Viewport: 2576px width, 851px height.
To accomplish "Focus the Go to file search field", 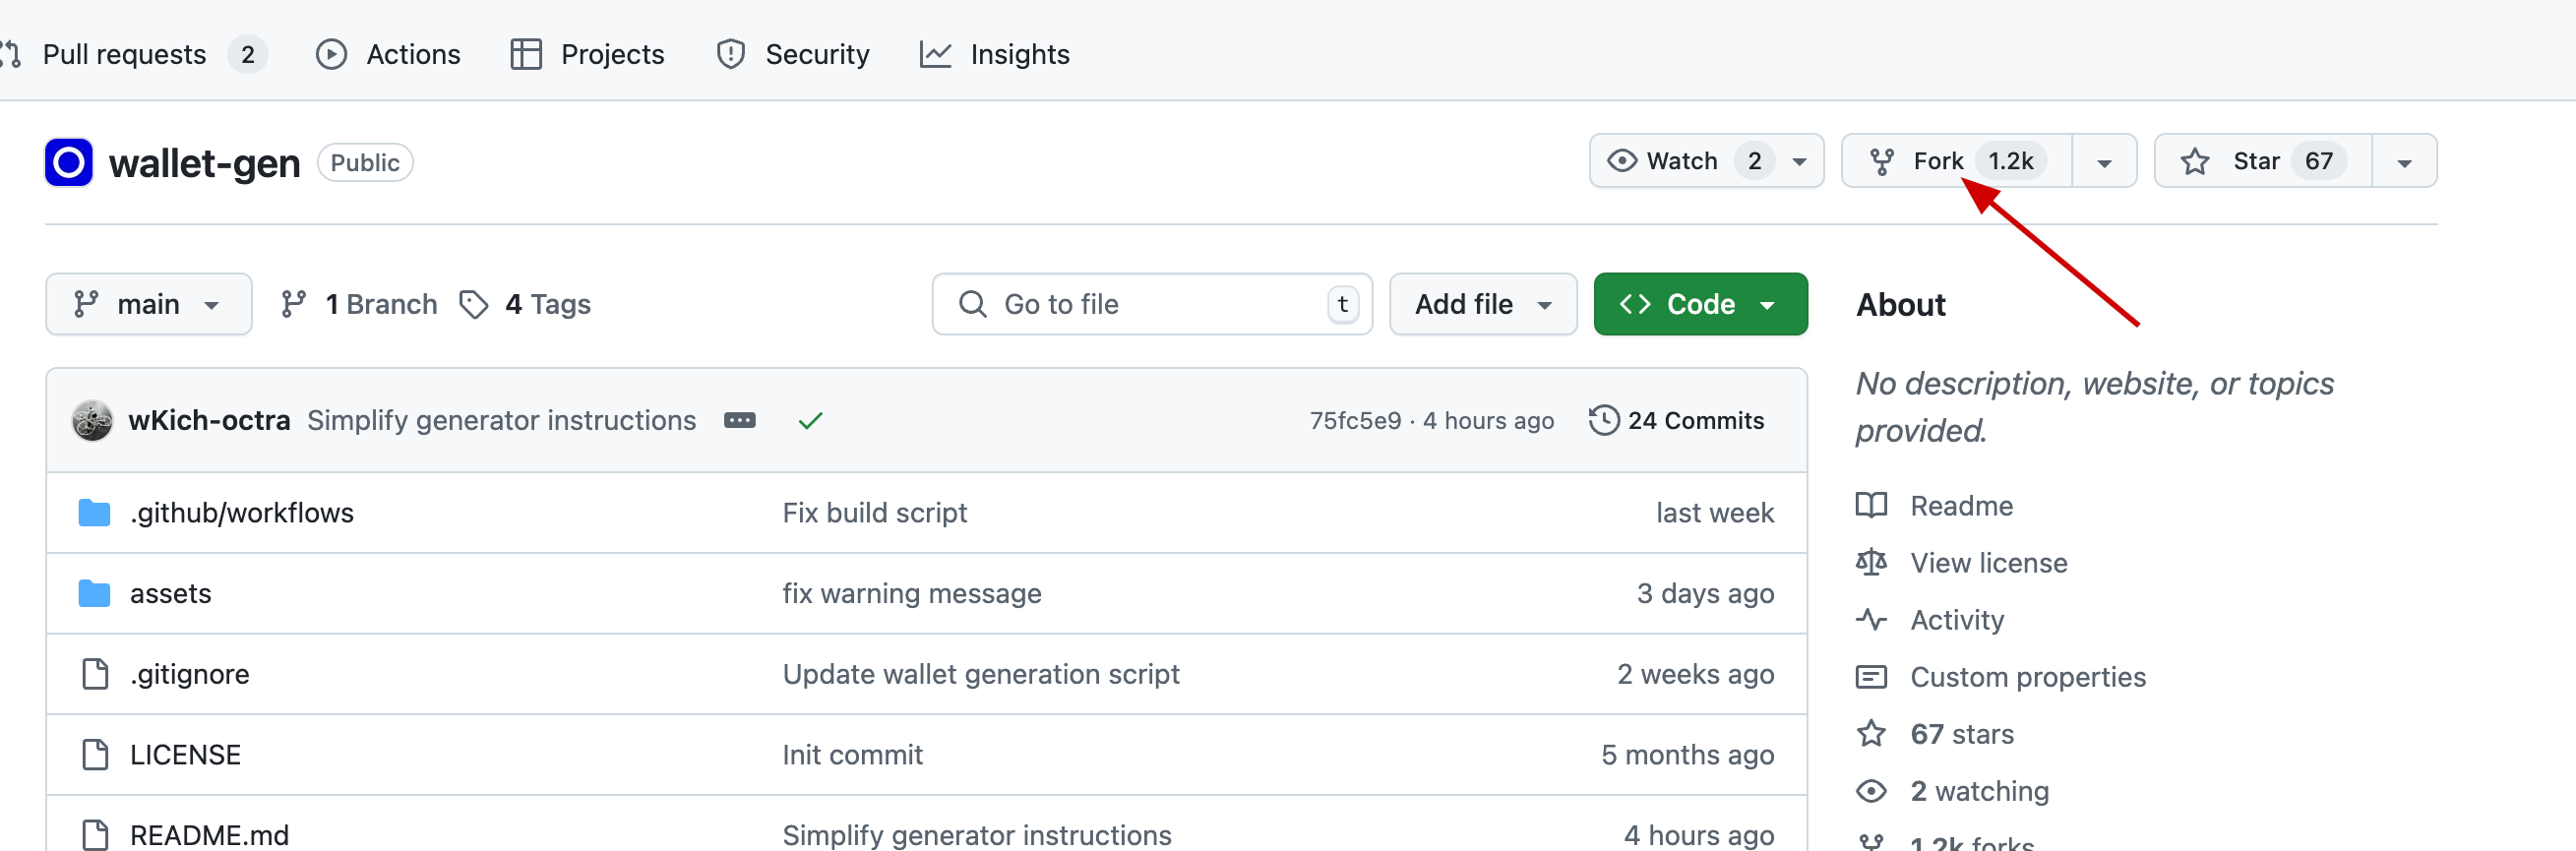I will [x=1152, y=304].
